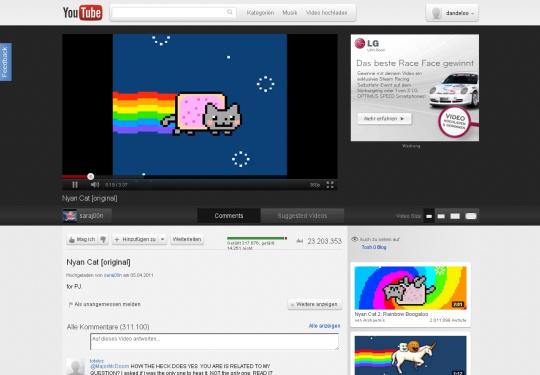540x375 pixels.
Task: Open Nyan Cat 2 Rainbow Boogaloo thumbnail
Action: point(411,288)
